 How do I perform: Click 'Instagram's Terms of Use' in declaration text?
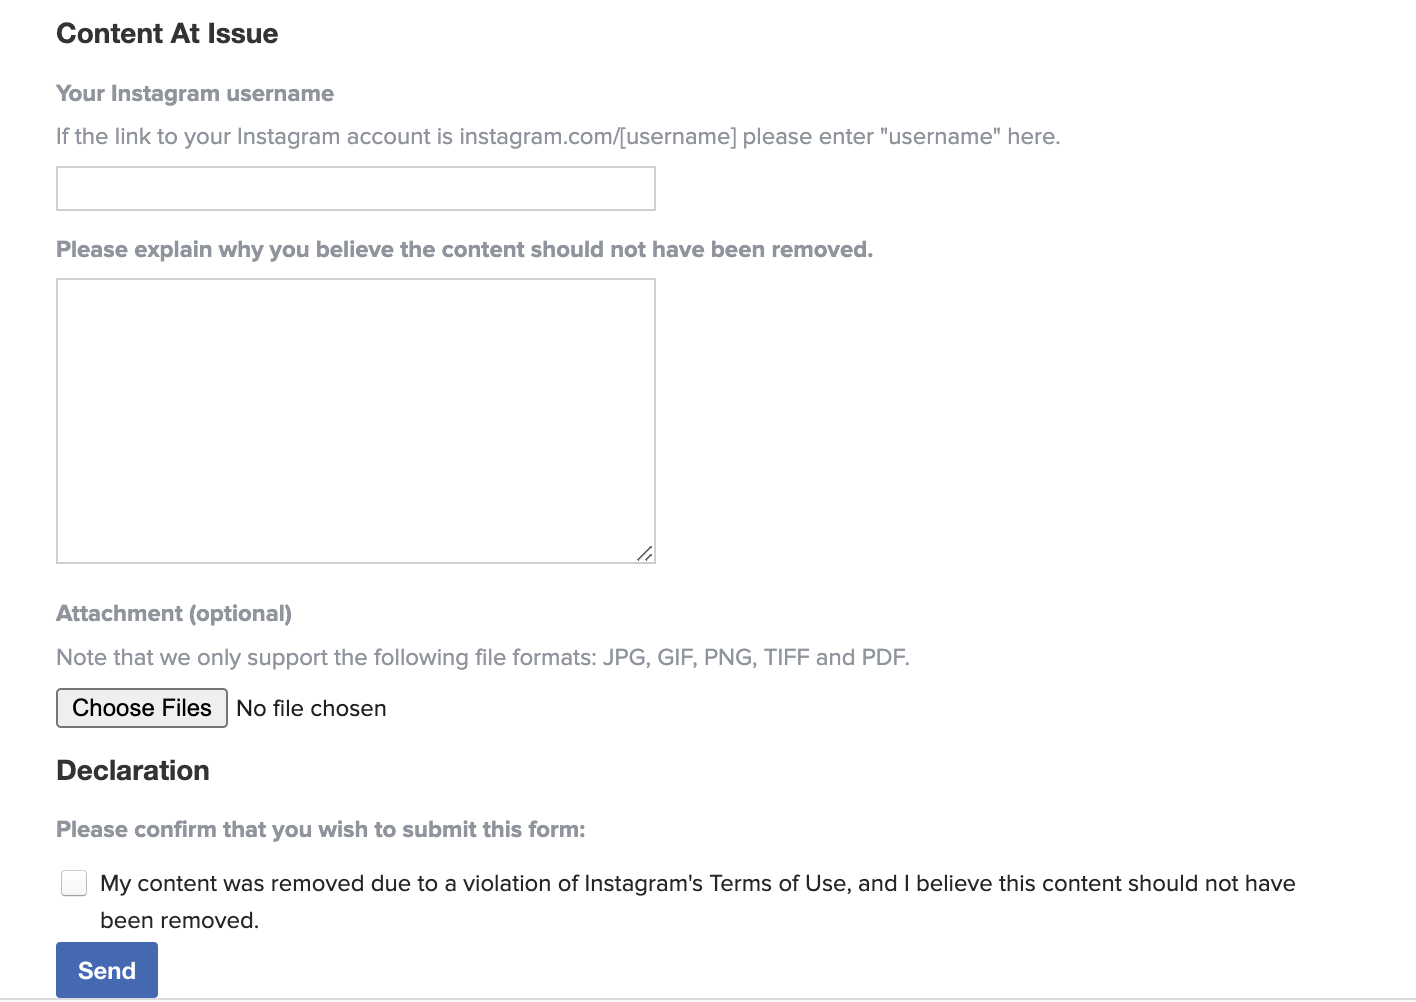pyautogui.click(x=716, y=883)
